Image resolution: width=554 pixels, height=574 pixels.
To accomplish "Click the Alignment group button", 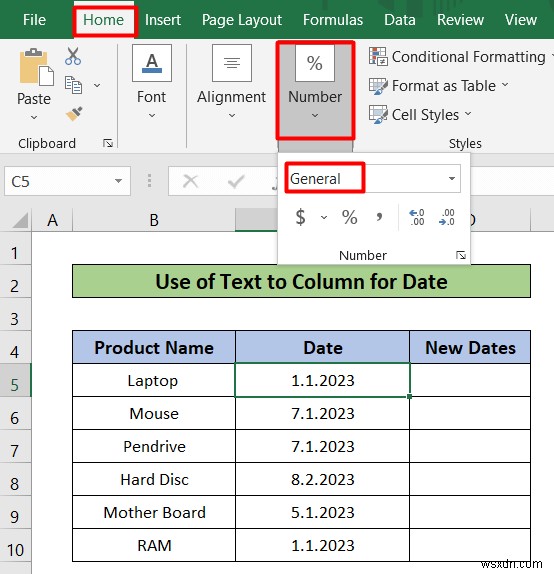I will click(231, 83).
